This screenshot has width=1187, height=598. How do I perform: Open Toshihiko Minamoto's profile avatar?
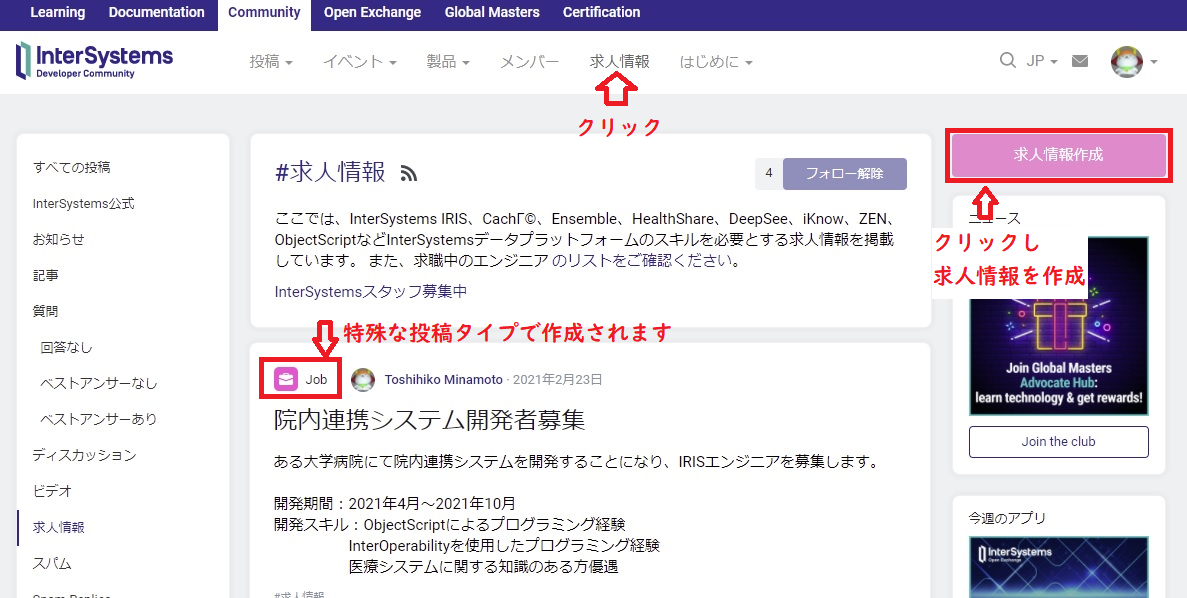[x=363, y=379]
